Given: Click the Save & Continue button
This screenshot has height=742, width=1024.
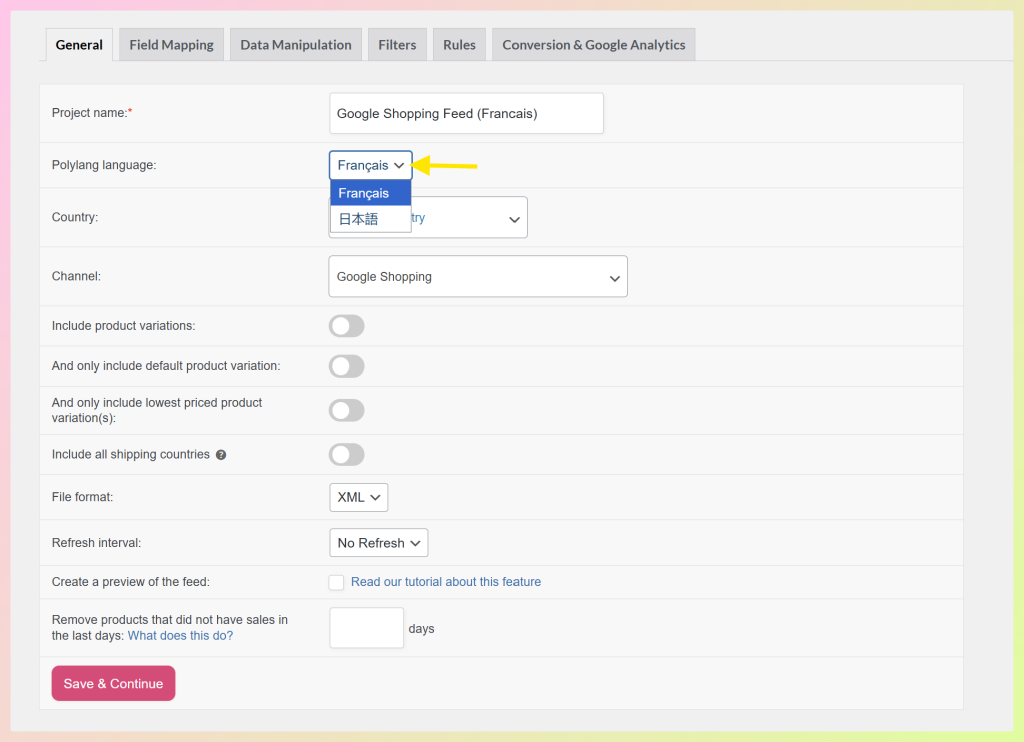Looking at the screenshot, I should coord(113,684).
